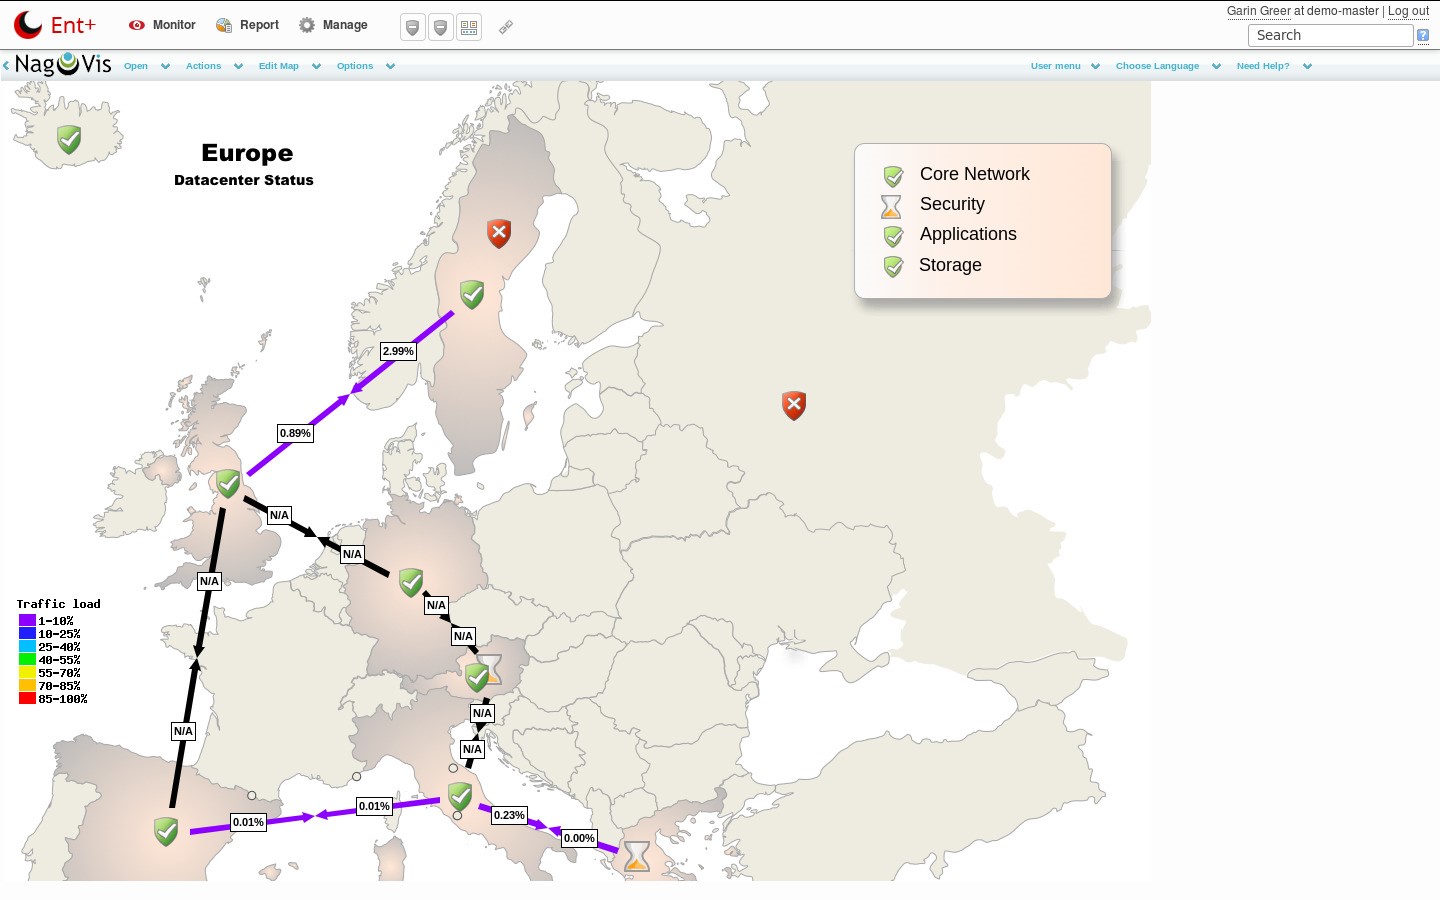1440x900 pixels.
Task: Click the blue help icon beside Search
Action: tap(1423, 36)
